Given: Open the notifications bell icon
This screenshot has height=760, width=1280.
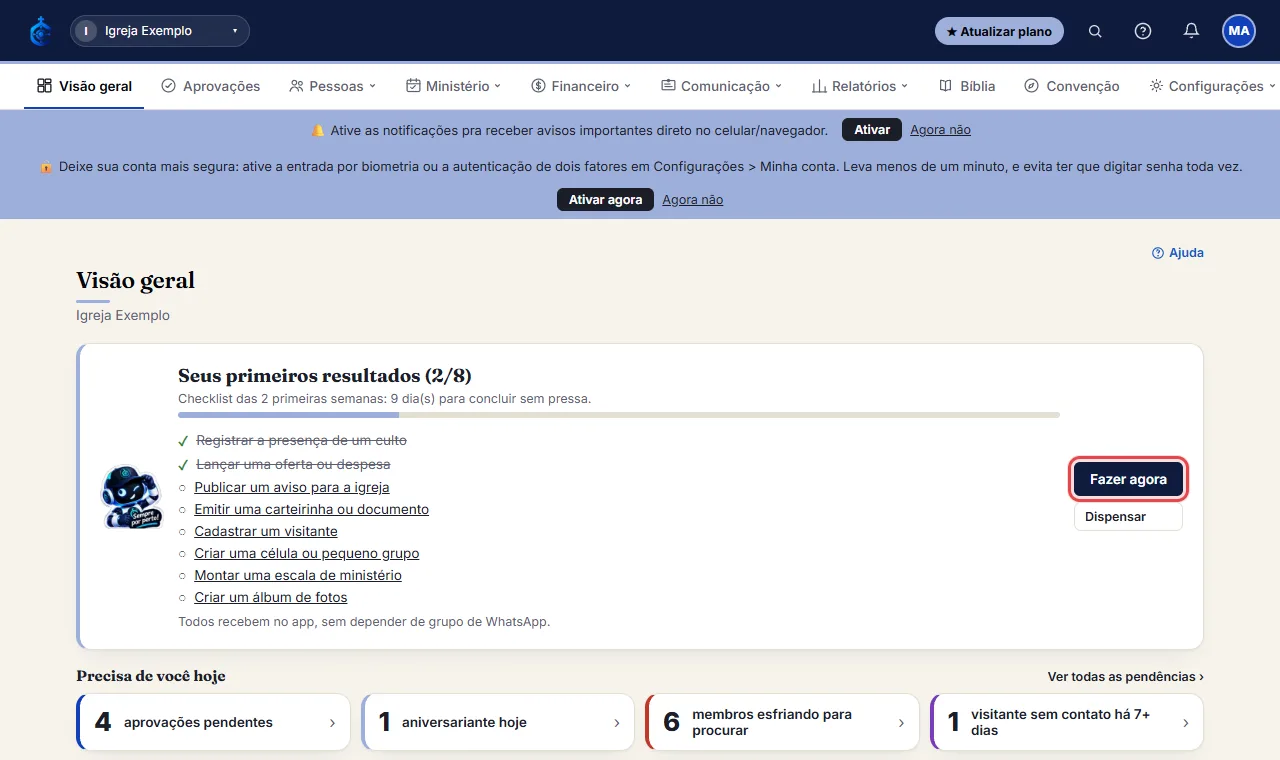Looking at the screenshot, I should [1191, 31].
